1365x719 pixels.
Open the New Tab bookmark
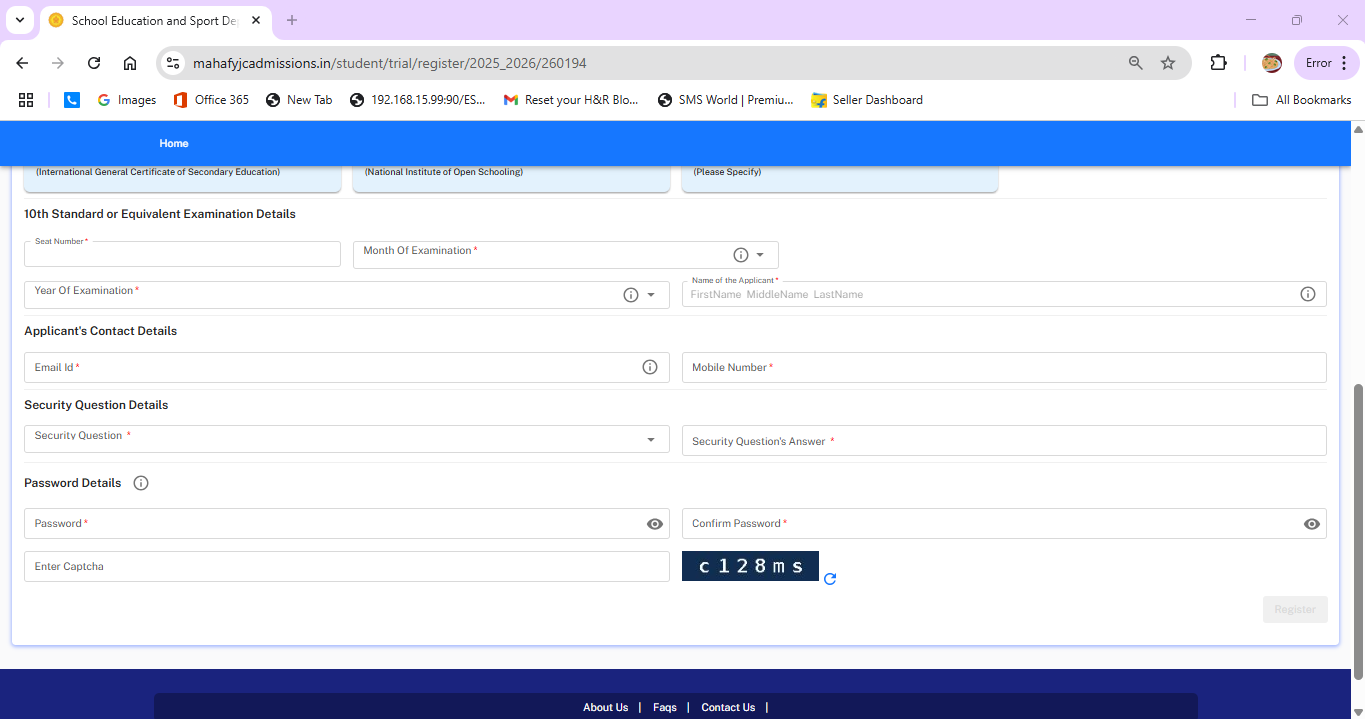point(299,100)
